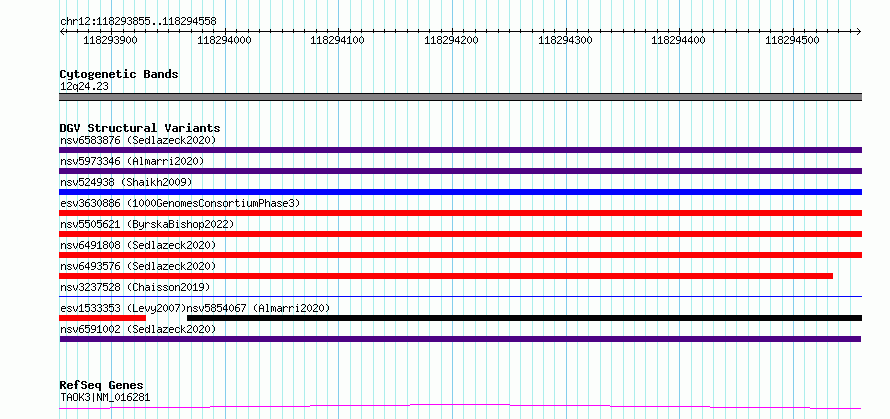Click the Cytogenetic Bands track title
Viewport: 890px width, 419px height.
pyautogui.click(x=119, y=74)
